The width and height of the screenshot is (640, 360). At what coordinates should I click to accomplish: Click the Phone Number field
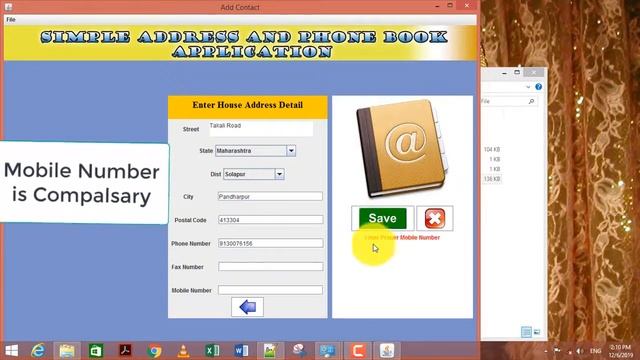coord(270,243)
